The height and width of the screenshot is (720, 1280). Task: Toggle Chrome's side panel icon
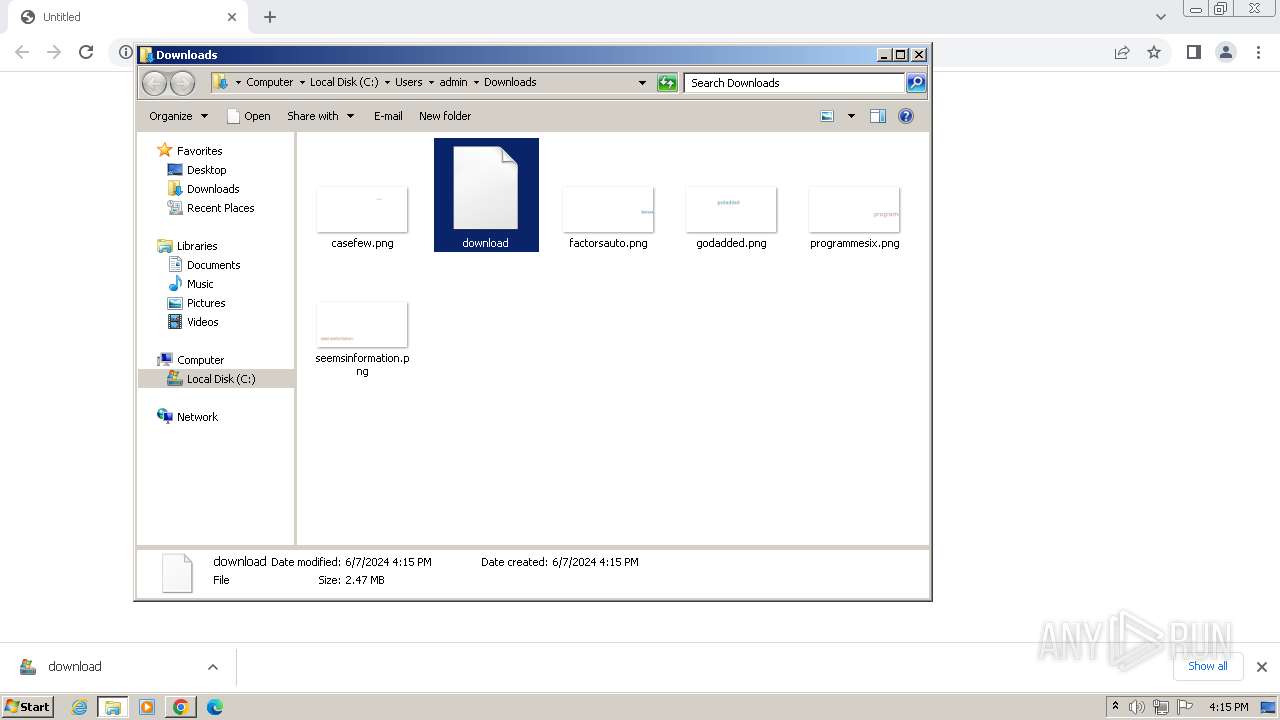pyautogui.click(x=1194, y=52)
